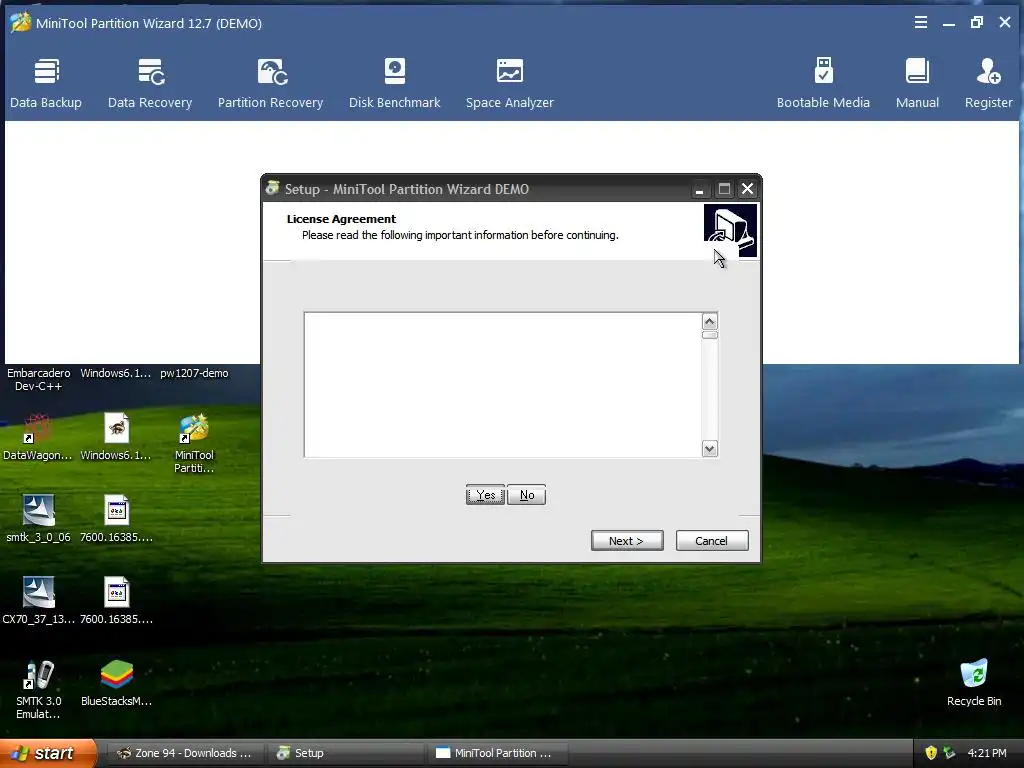Close the Setup dialog window
The width and height of the screenshot is (1024, 768).
point(748,189)
